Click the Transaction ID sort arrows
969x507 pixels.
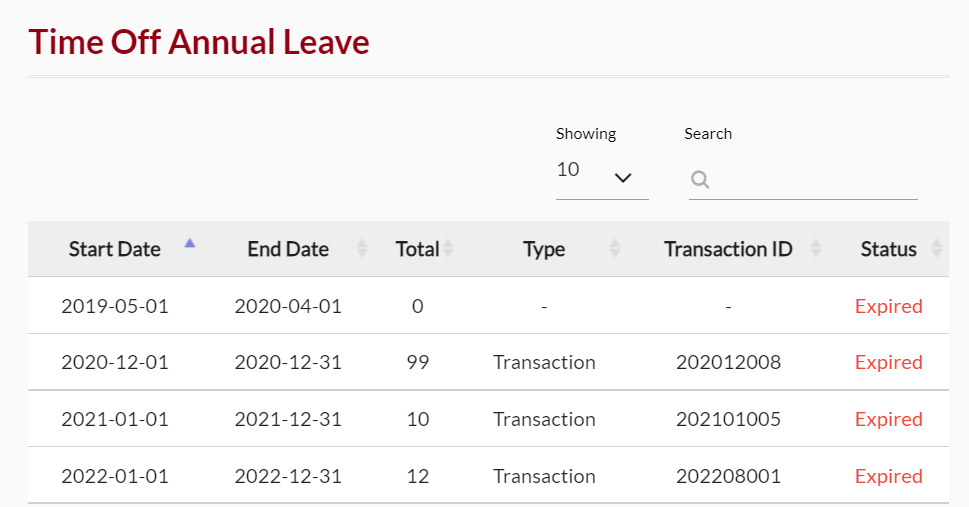point(816,249)
